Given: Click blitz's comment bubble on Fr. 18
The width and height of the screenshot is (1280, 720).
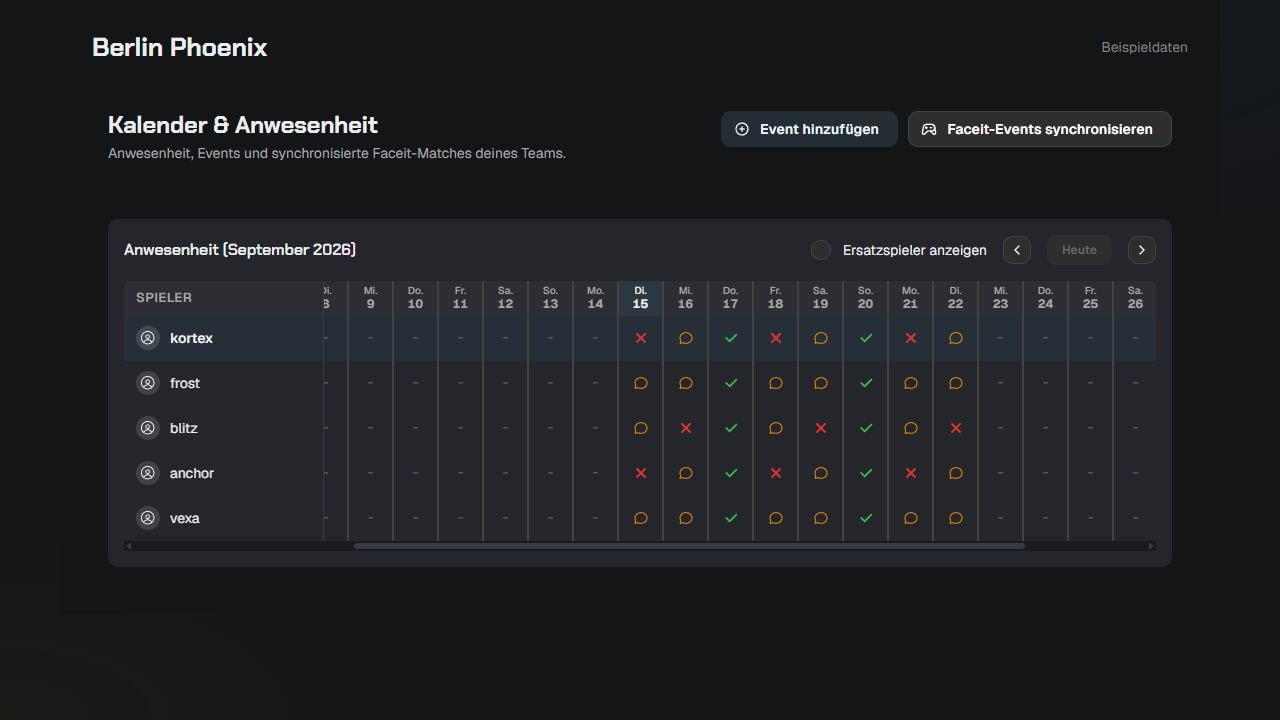Looking at the screenshot, I should [775, 428].
